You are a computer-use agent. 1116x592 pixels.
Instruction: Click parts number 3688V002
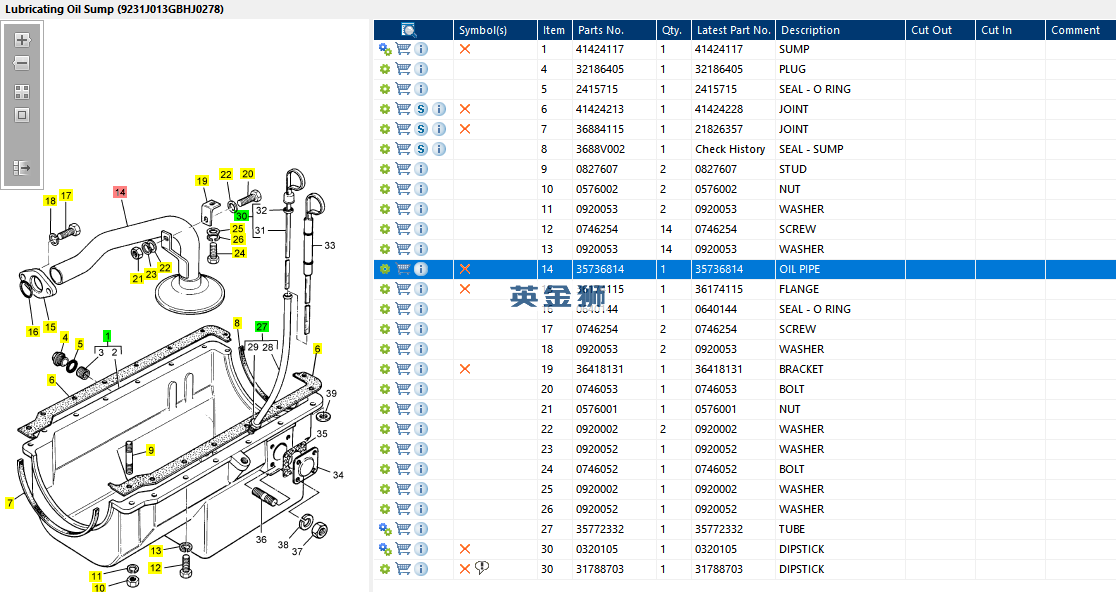coord(601,149)
